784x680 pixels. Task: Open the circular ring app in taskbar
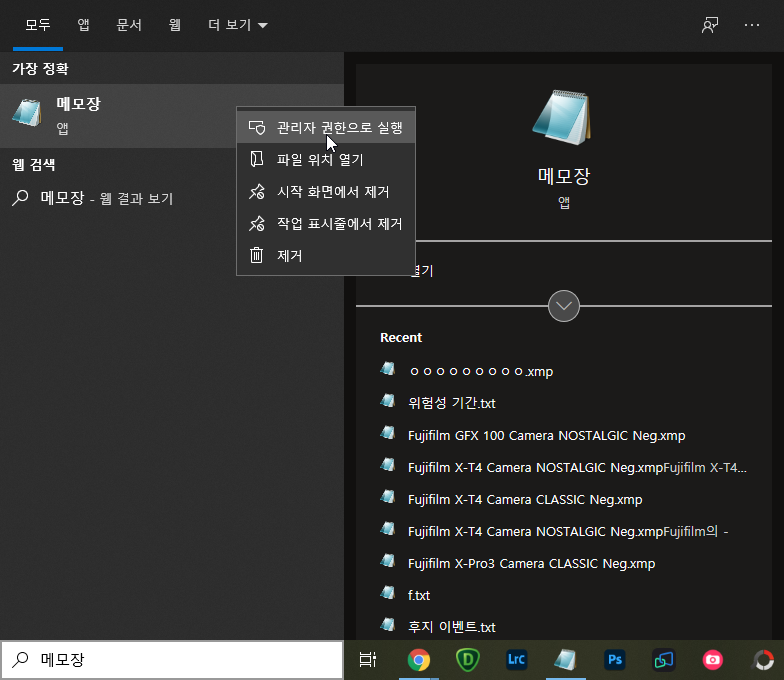click(x=764, y=660)
